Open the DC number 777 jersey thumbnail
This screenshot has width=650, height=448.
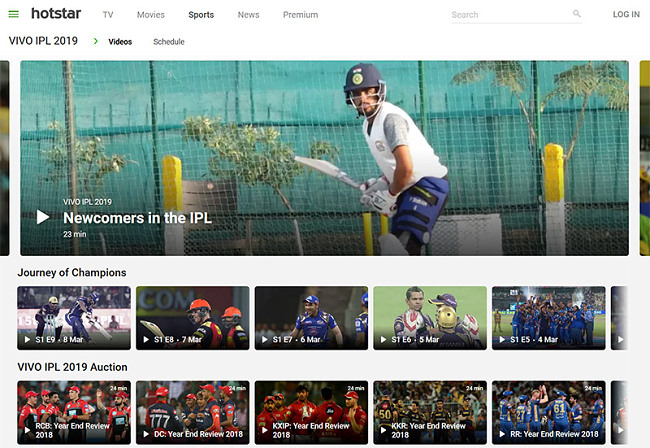point(193,412)
